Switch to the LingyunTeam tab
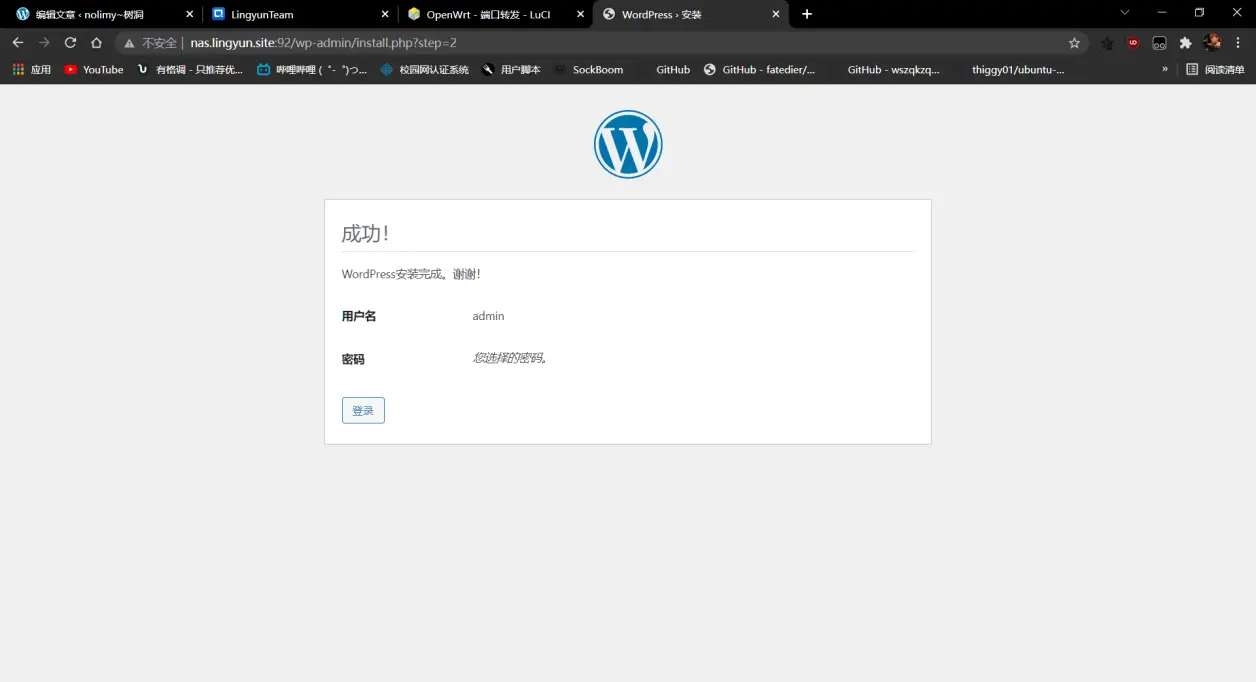Viewport: 1256px width, 682px height. 300,14
